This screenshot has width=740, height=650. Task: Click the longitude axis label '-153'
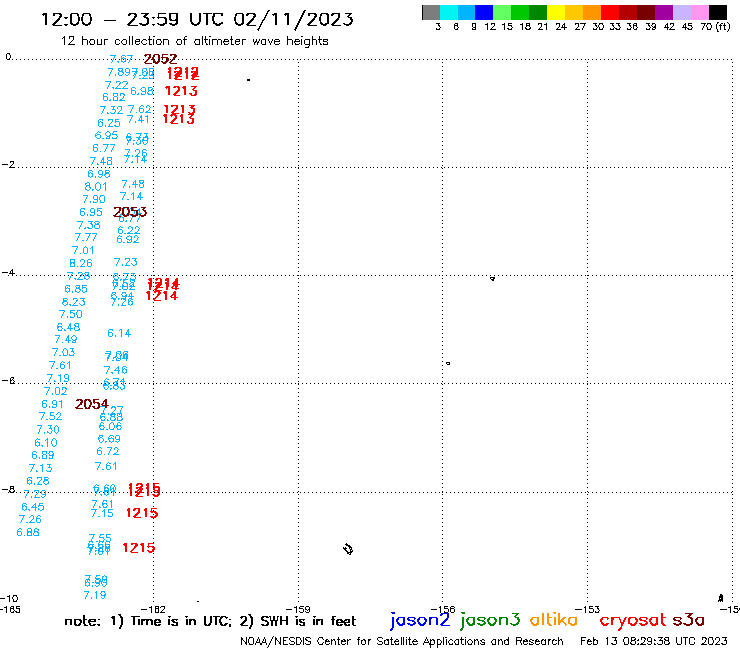[x=588, y=609]
